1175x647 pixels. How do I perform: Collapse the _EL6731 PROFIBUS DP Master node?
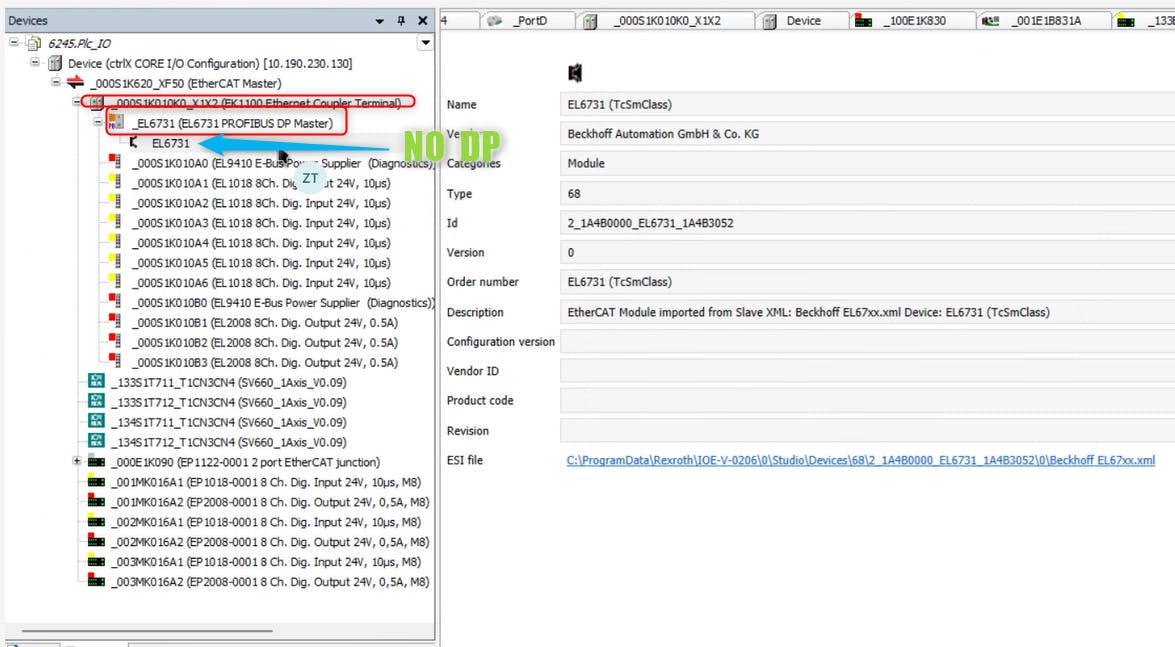tap(98, 123)
